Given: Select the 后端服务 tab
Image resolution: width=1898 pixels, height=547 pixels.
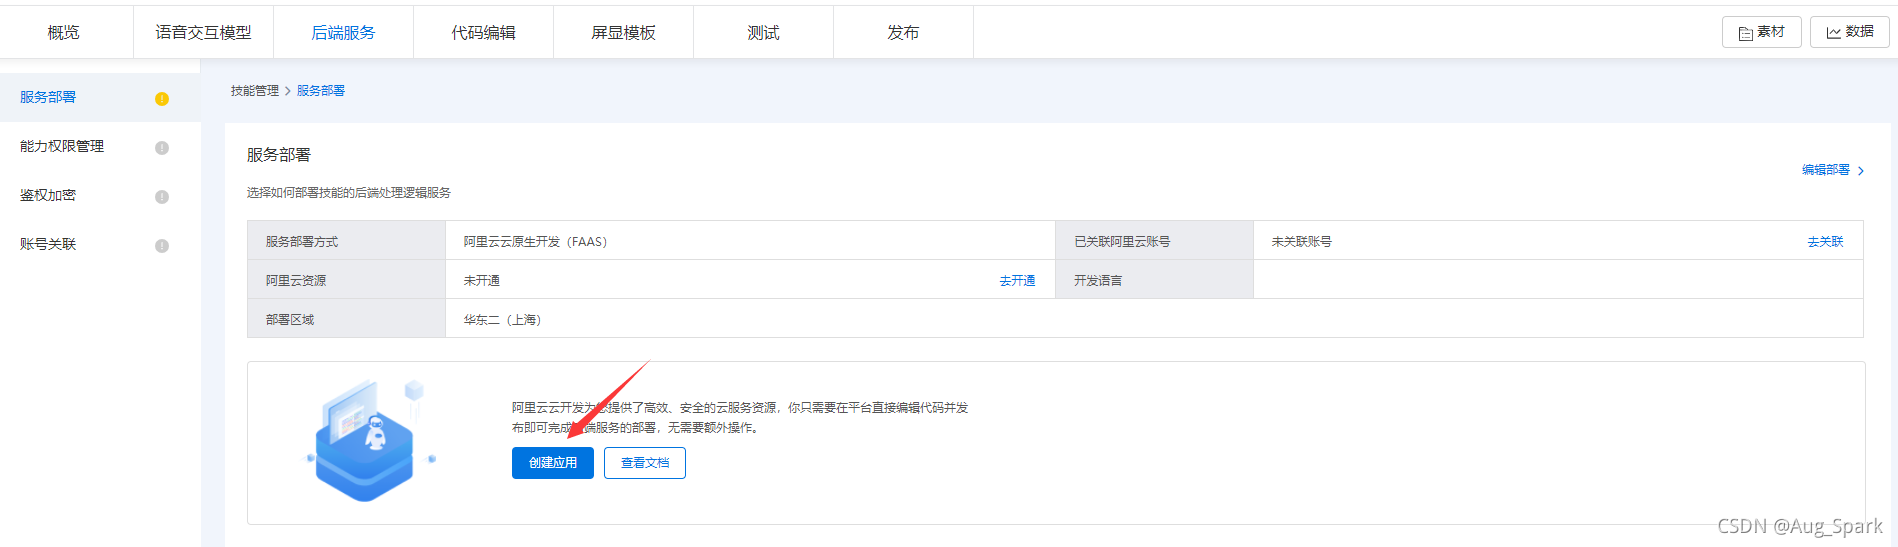Looking at the screenshot, I should click(x=343, y=33).
